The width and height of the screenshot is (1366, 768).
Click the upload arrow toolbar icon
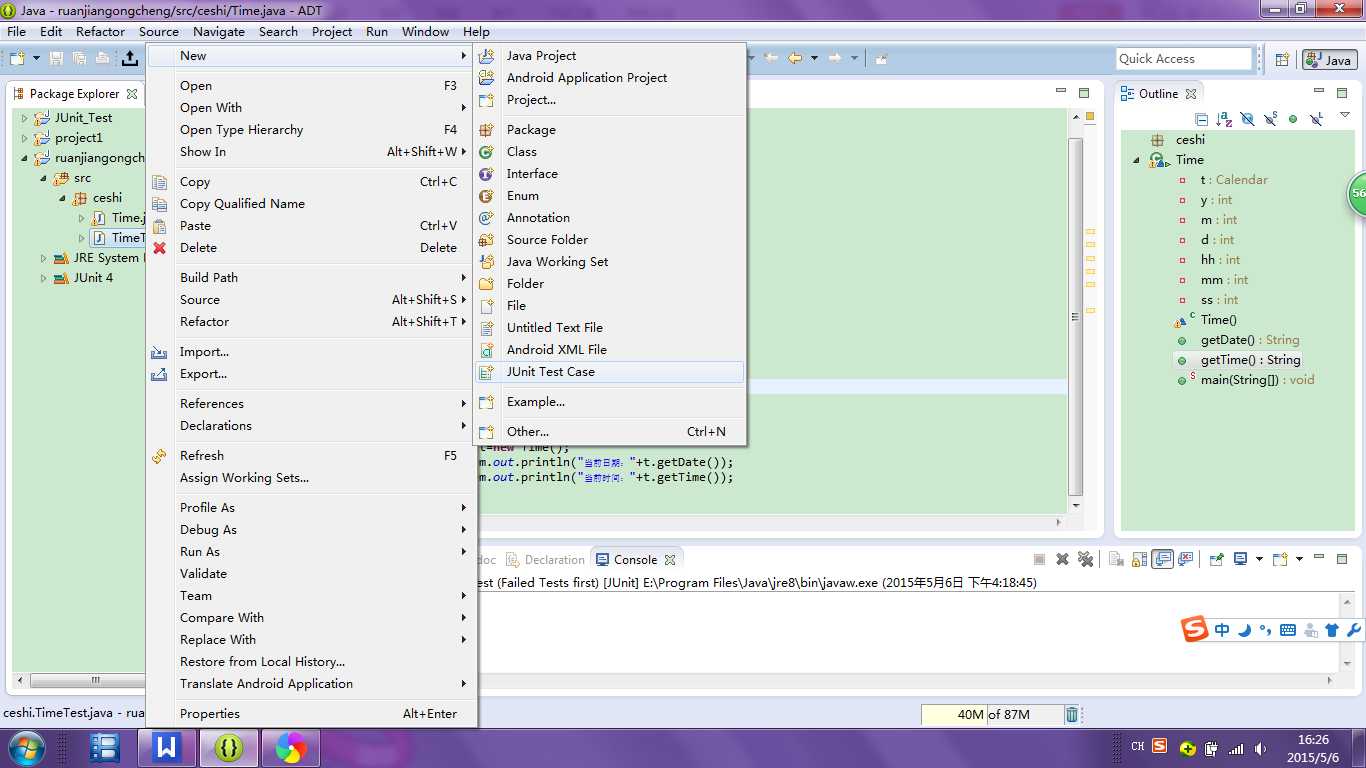(130, 59)
